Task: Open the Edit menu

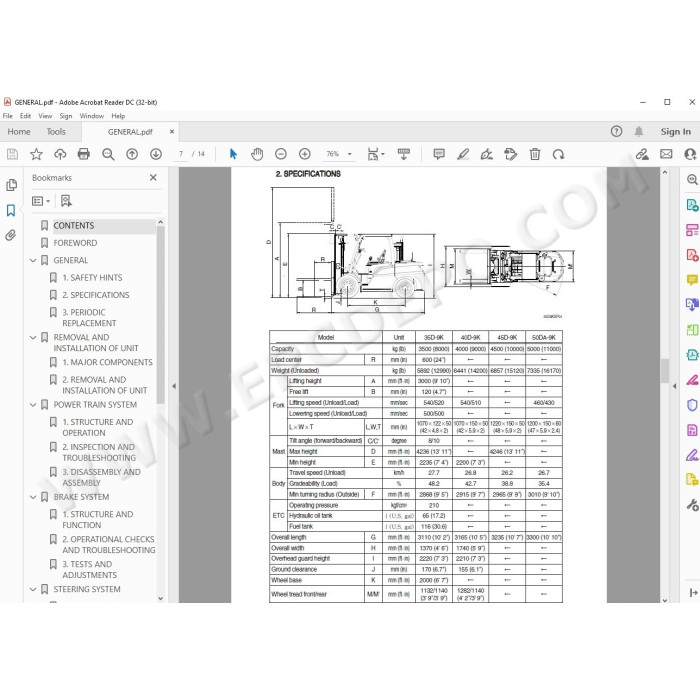Action: pyautogui.click(x=25, y=116)
